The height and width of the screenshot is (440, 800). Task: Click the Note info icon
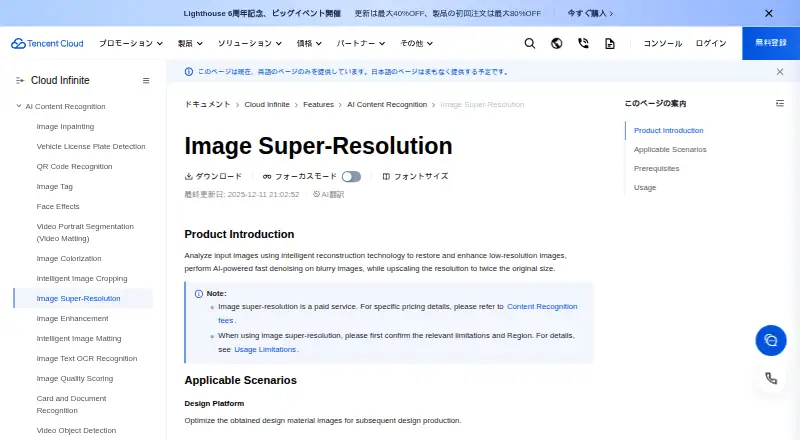pos(199,294)
